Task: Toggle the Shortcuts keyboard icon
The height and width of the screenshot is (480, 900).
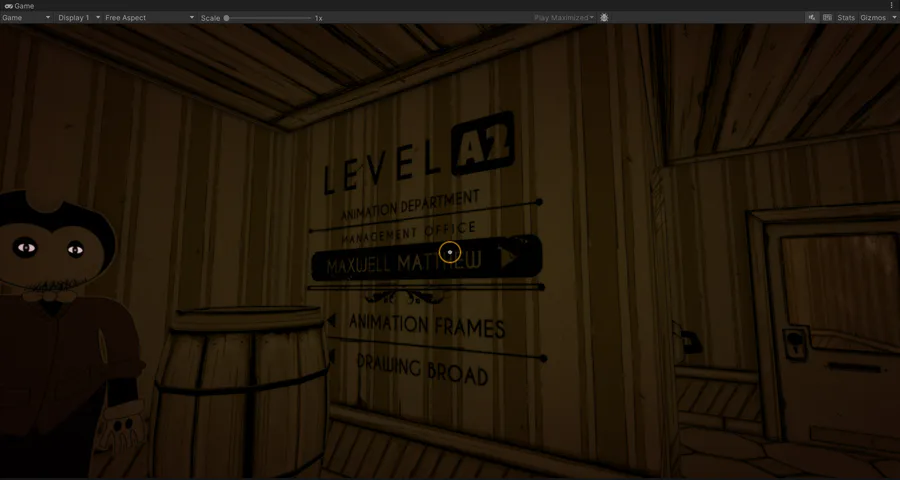Action: coord(827,18)
